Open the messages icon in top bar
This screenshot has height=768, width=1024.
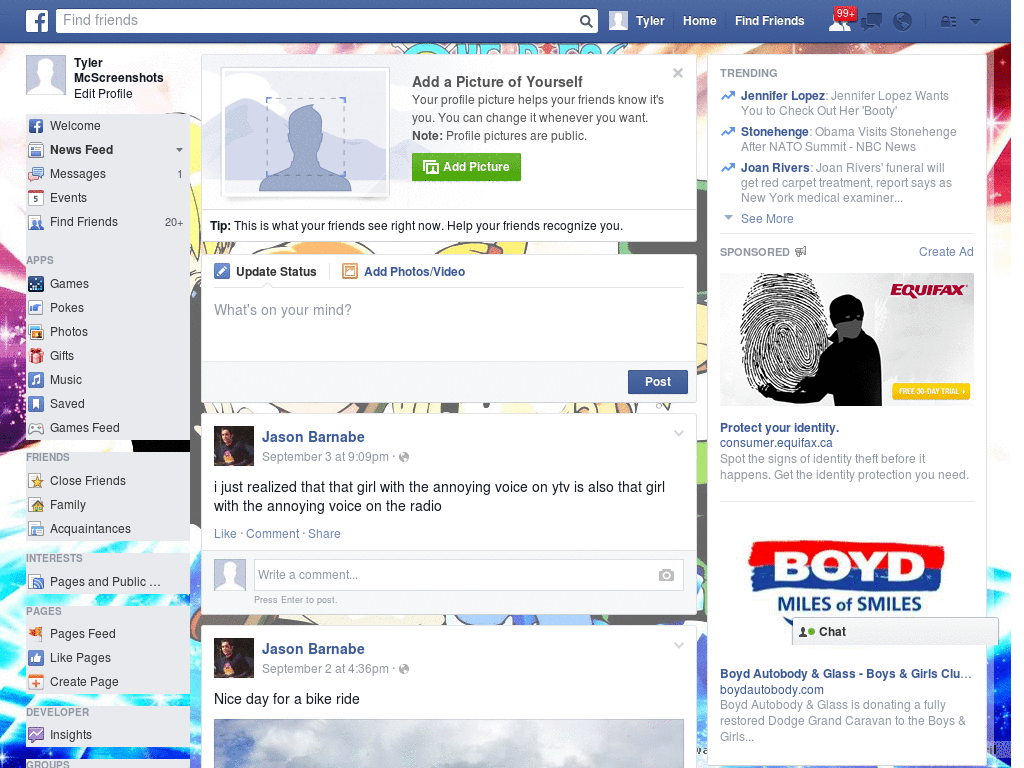point(871,22)
